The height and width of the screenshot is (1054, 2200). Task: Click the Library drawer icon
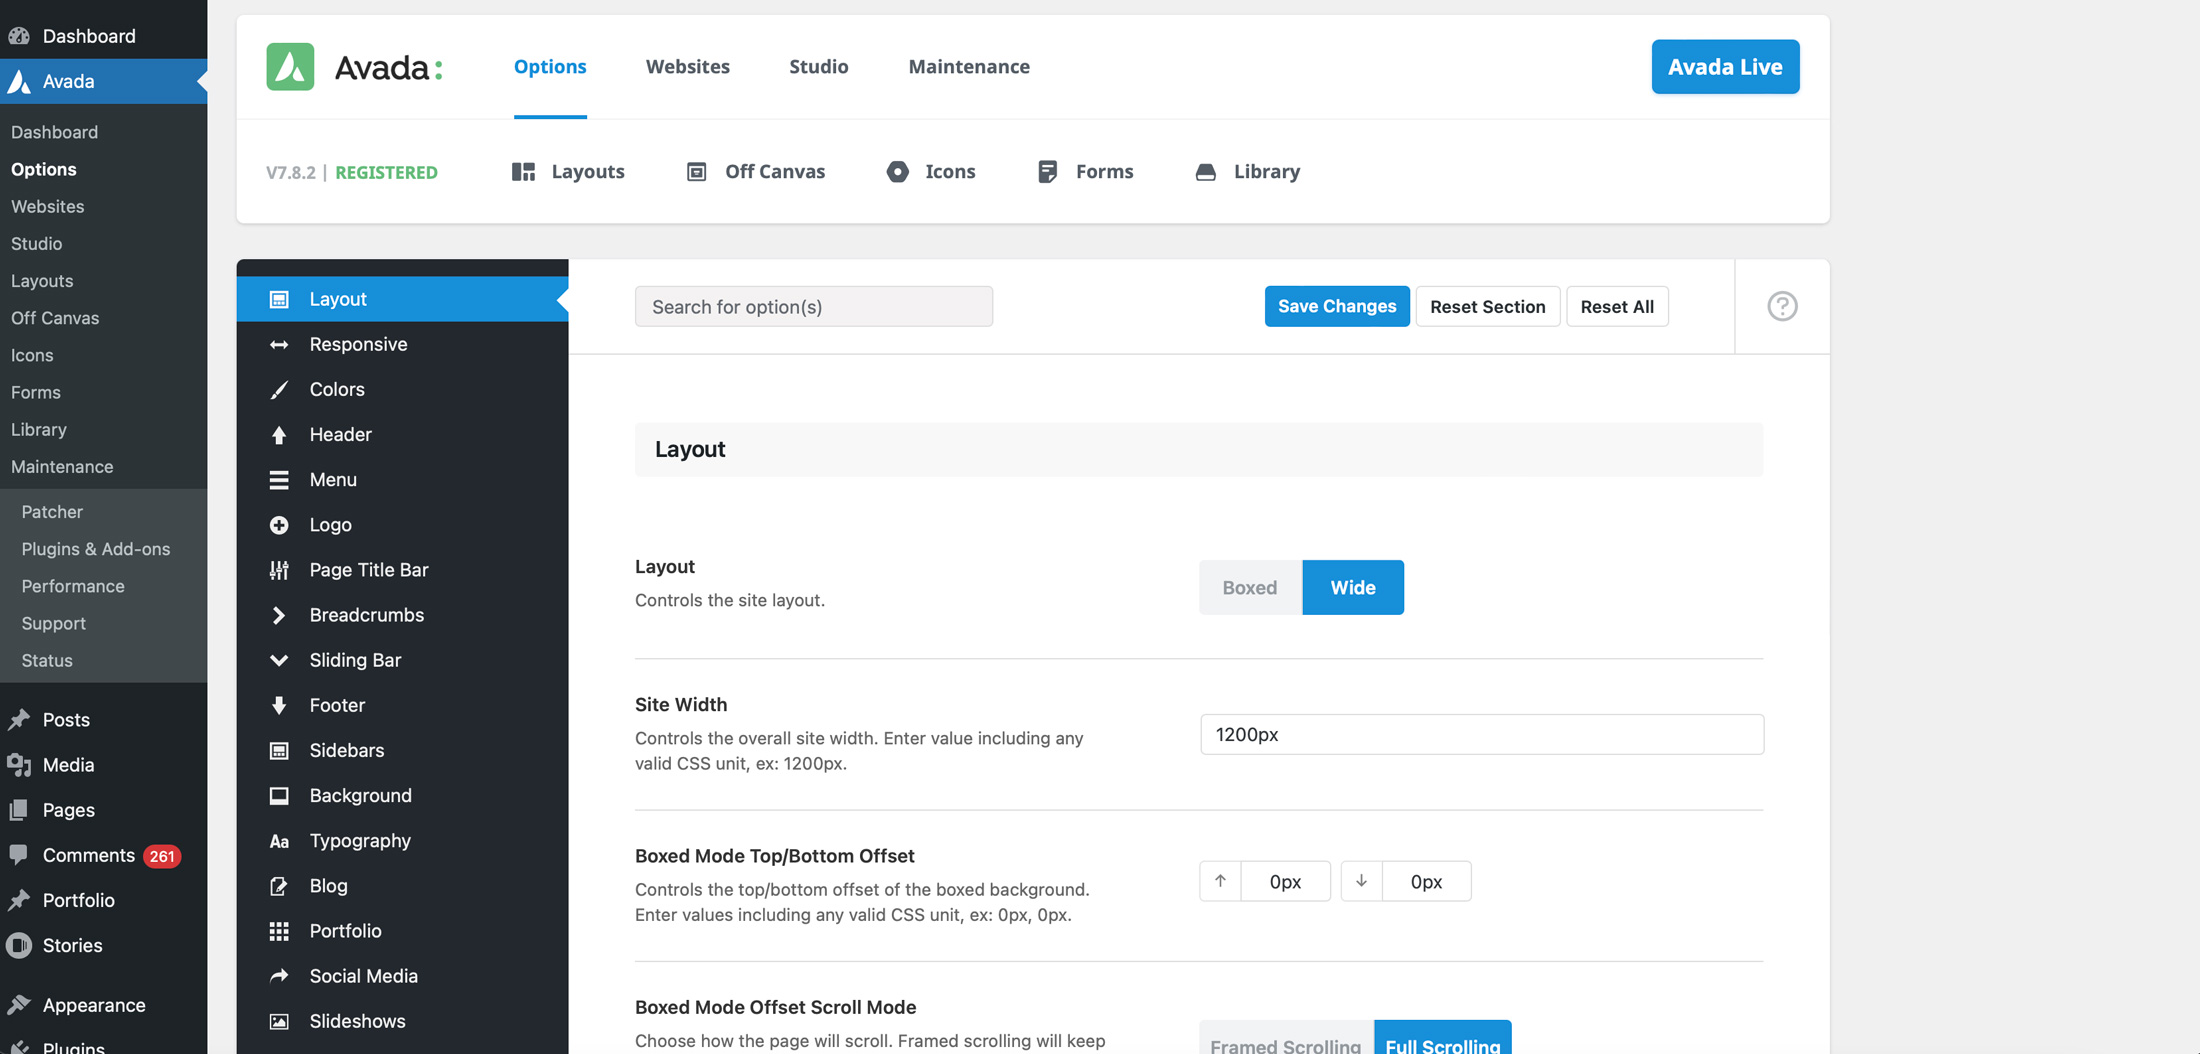coord(1206,172)
